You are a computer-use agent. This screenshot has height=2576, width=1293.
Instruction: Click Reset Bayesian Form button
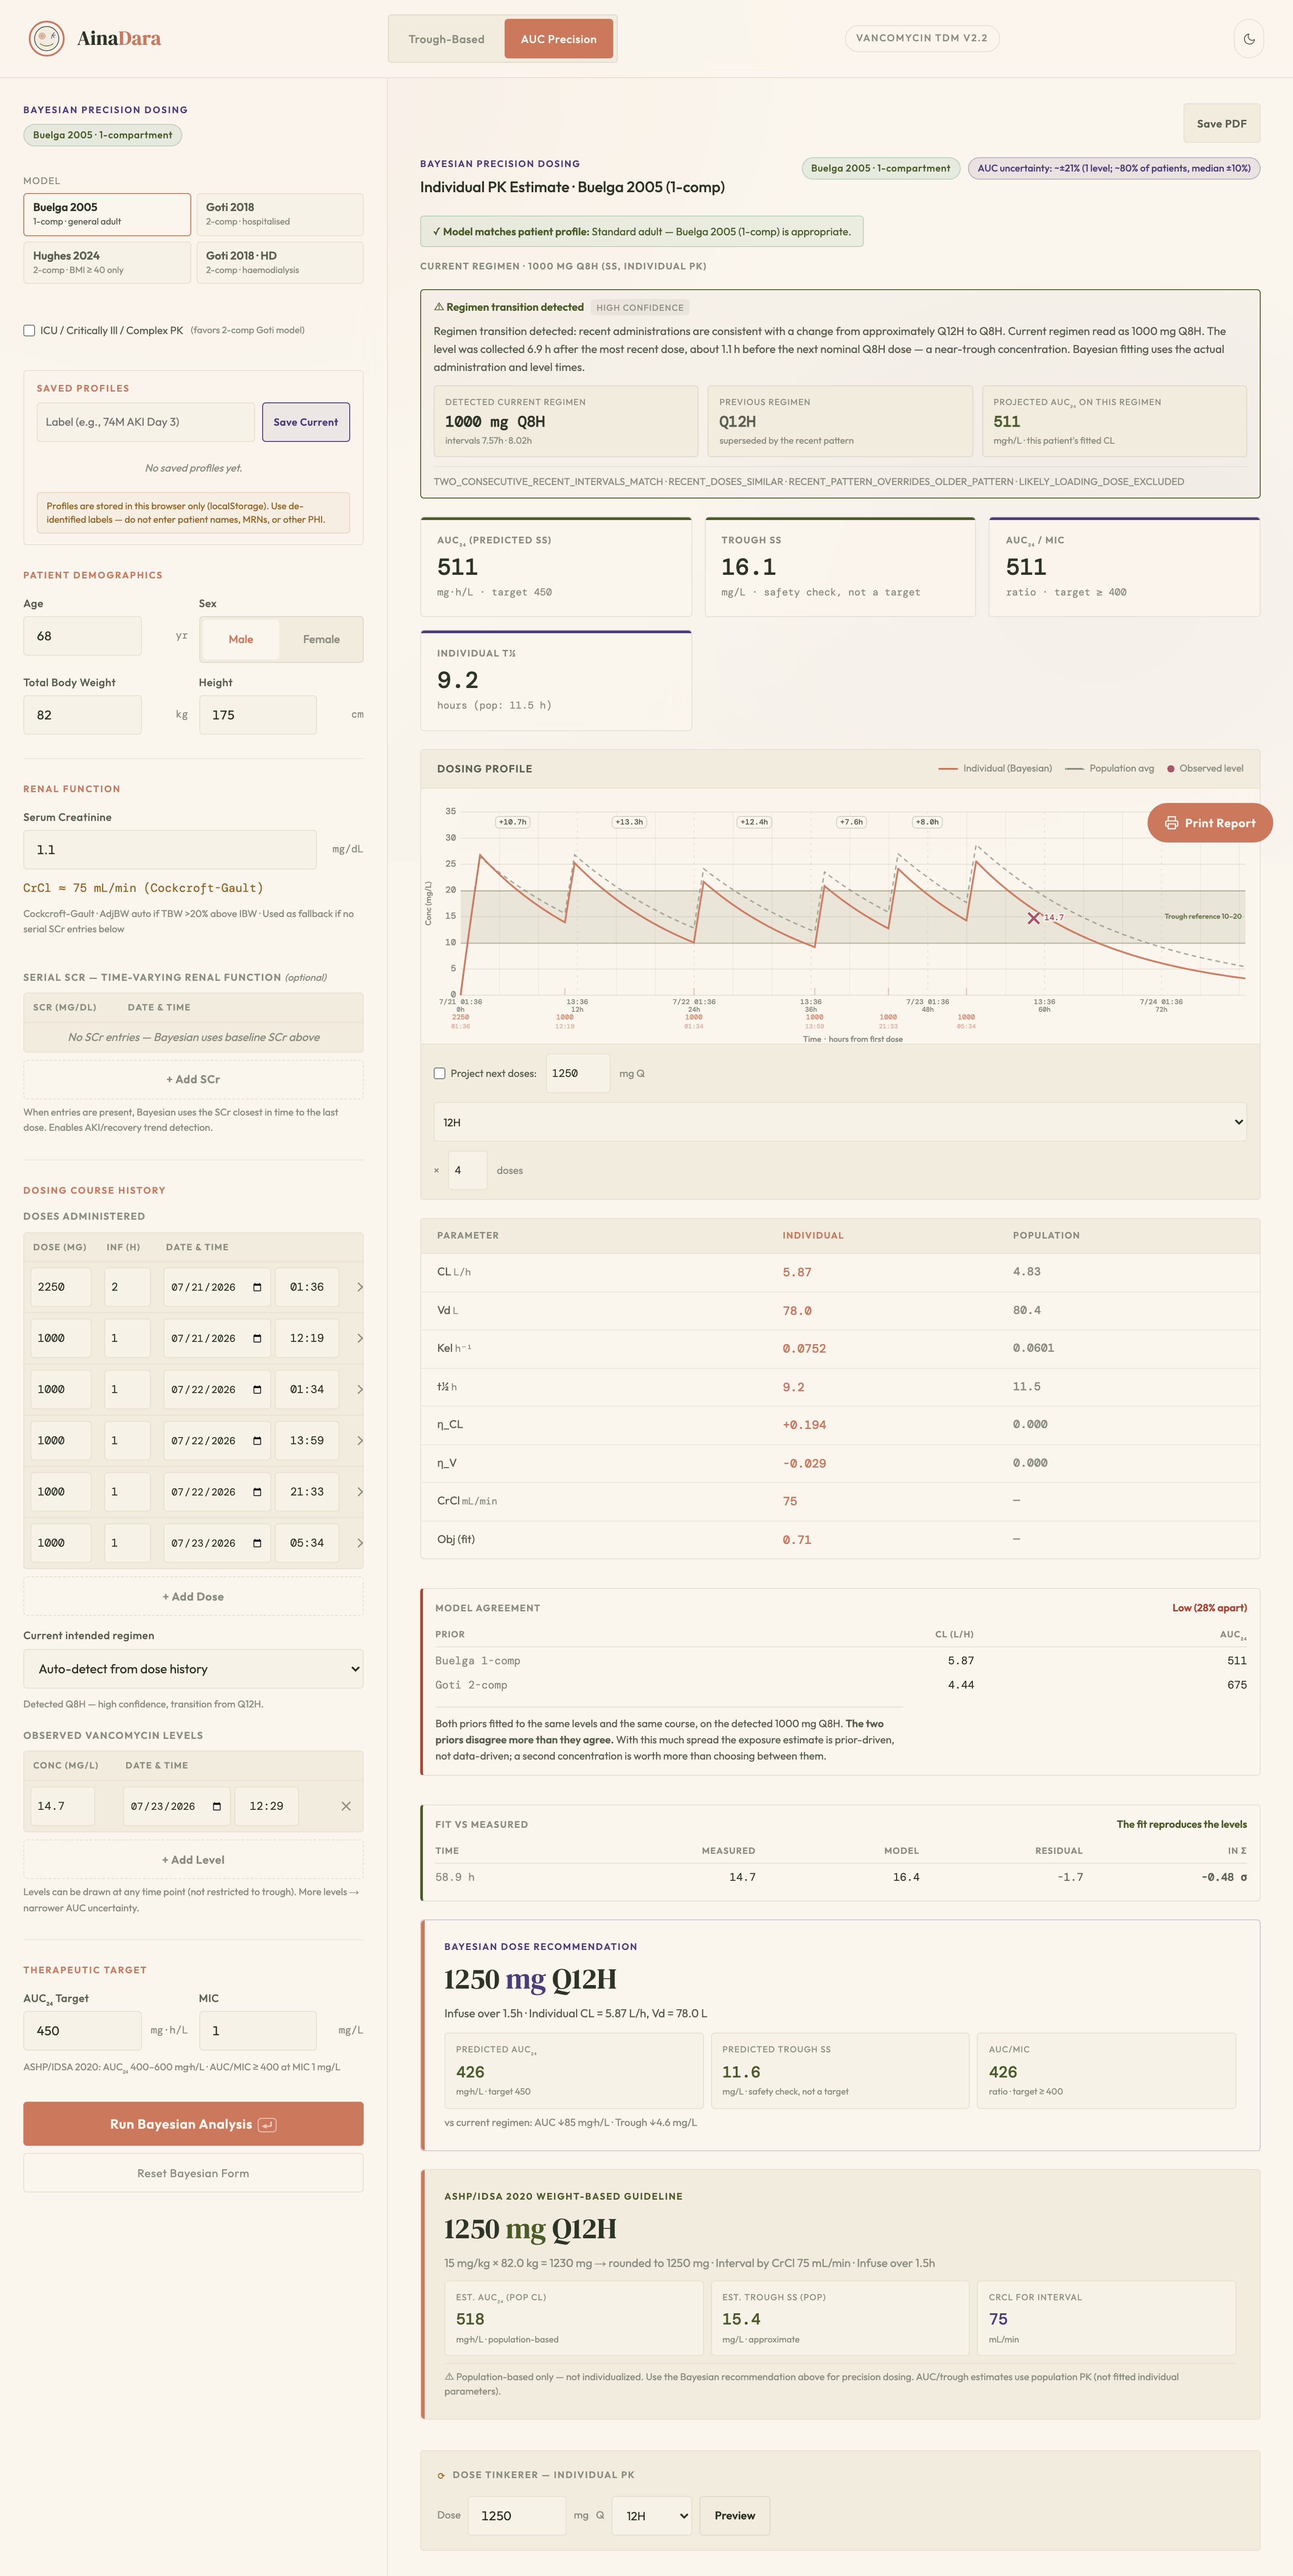(193, 2173)
